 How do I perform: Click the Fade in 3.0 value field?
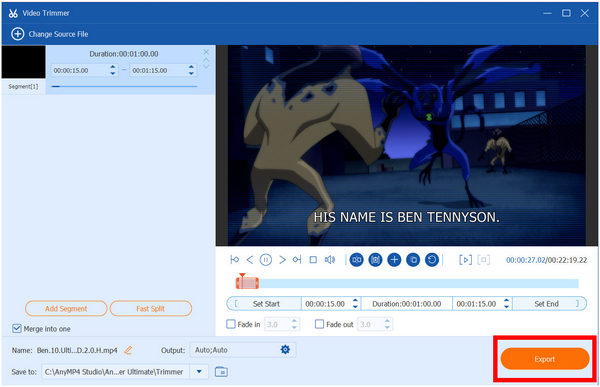(277, 325)
